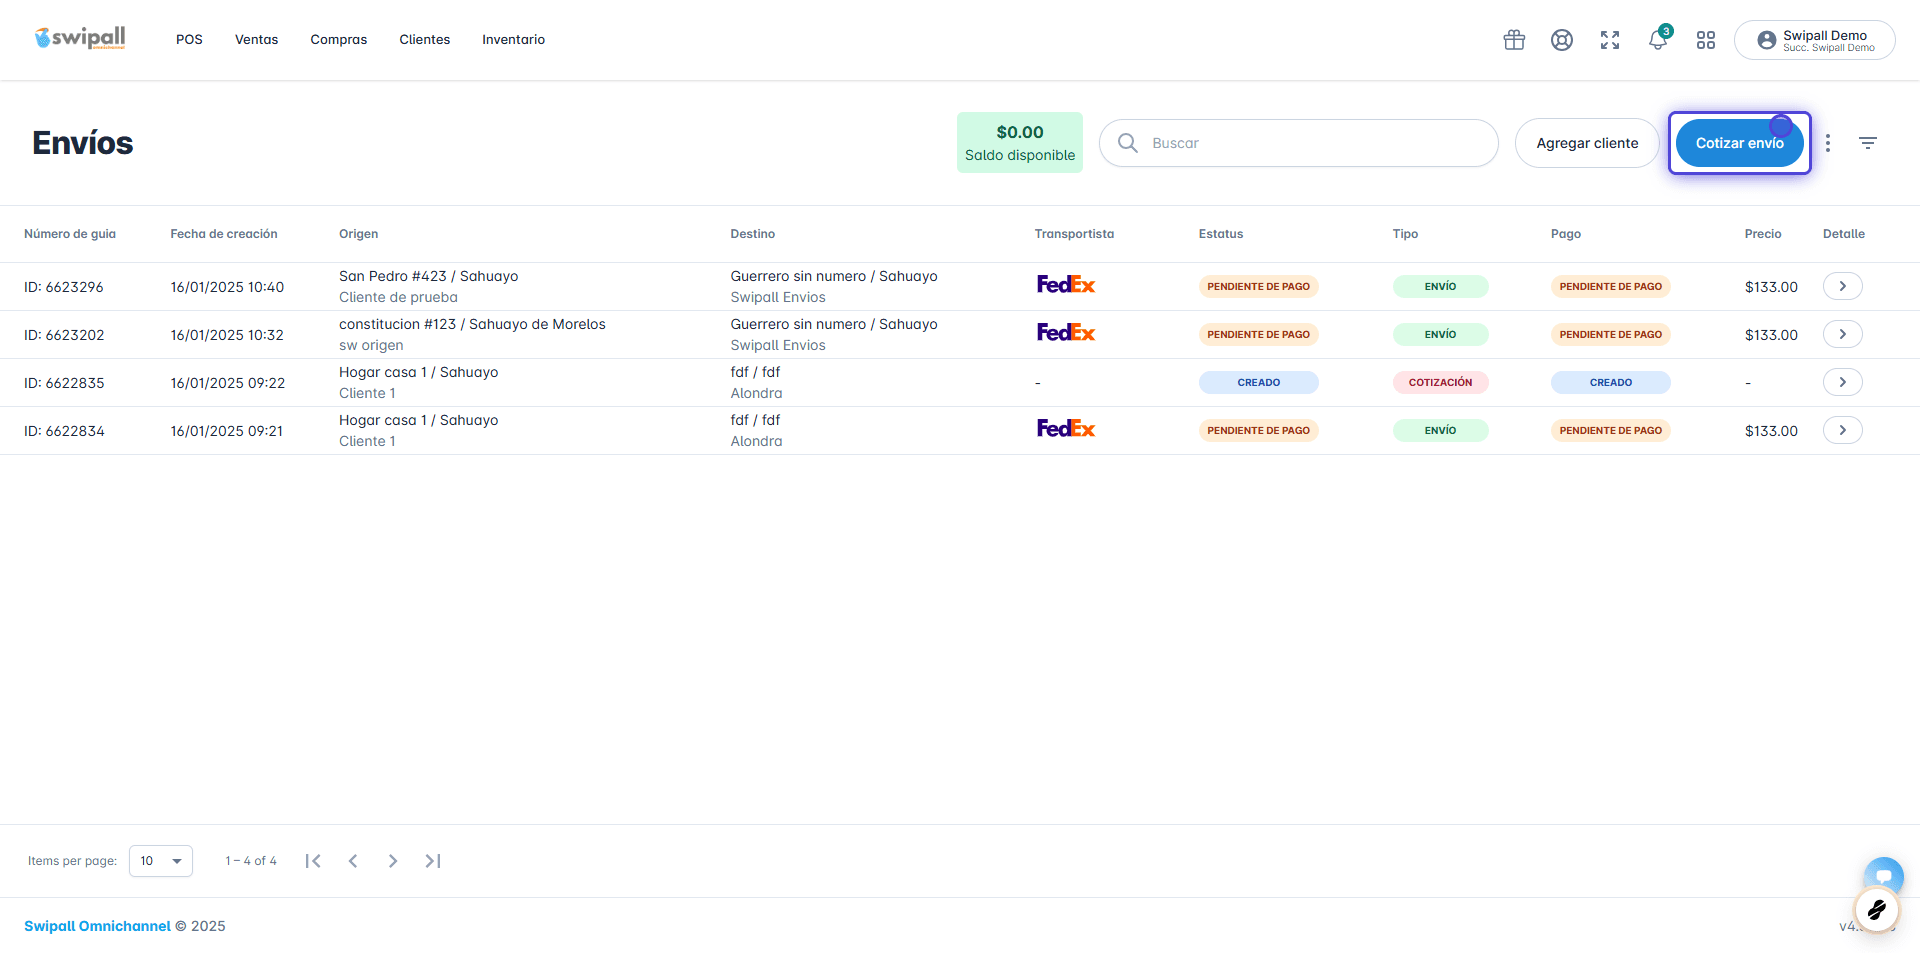
Task: Open items per page dropdown
Action: (x=161, y=861)
